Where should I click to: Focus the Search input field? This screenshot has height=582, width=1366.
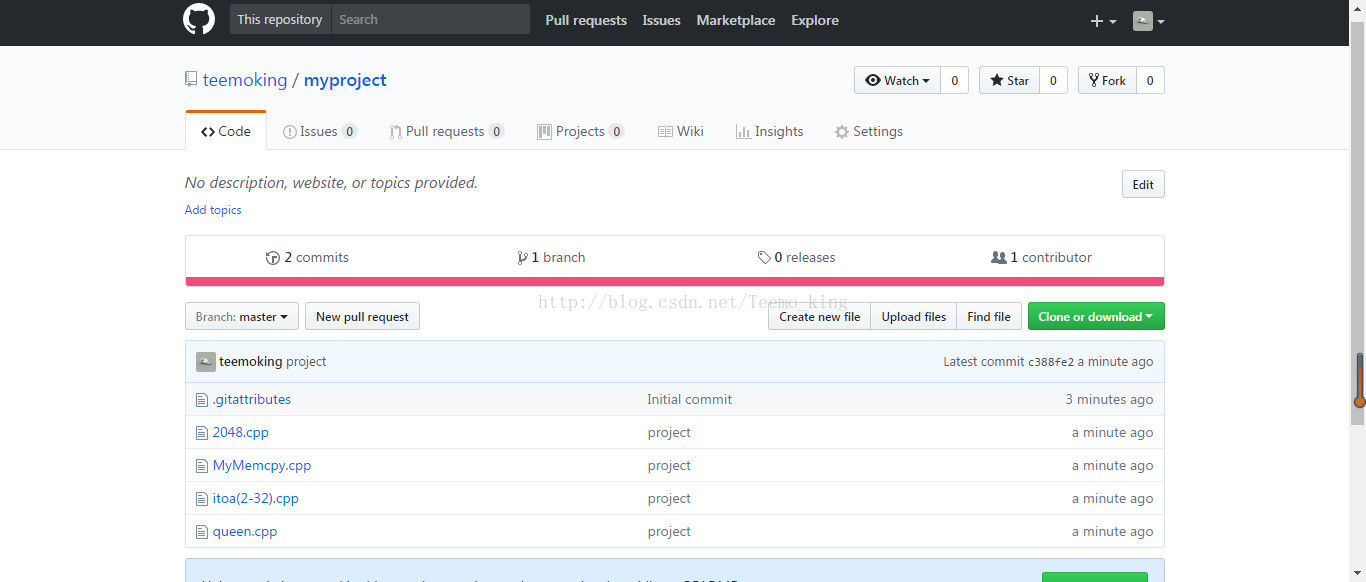[430, 19]
